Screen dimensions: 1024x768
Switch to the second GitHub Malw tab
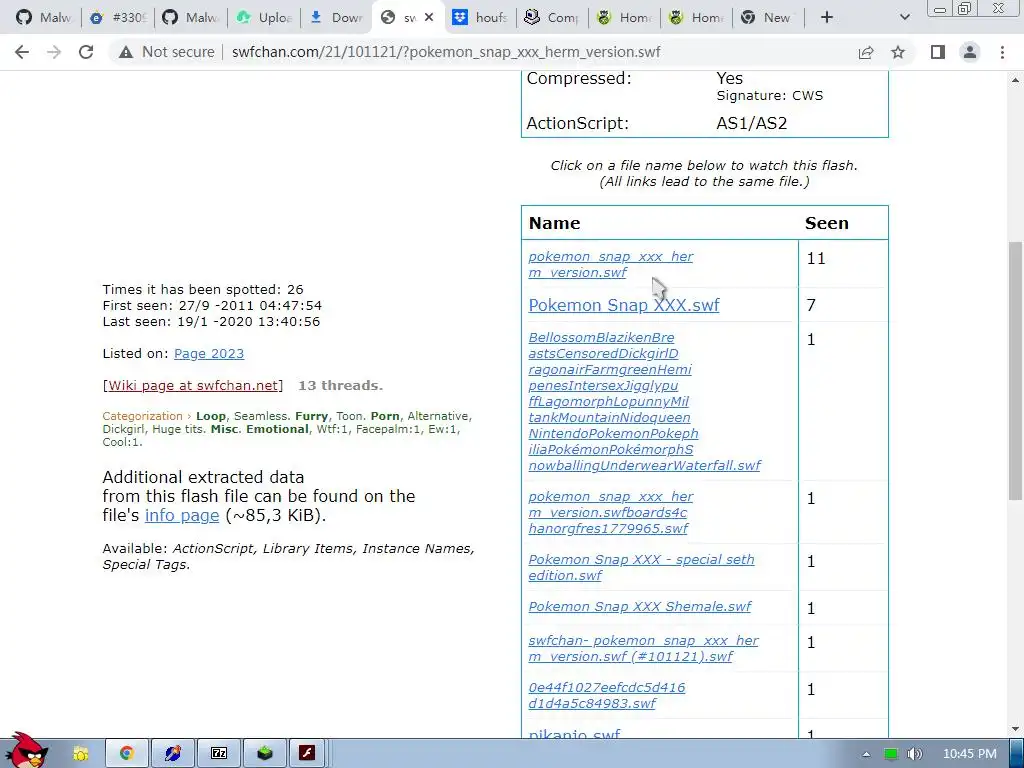[x=191, y=18]
